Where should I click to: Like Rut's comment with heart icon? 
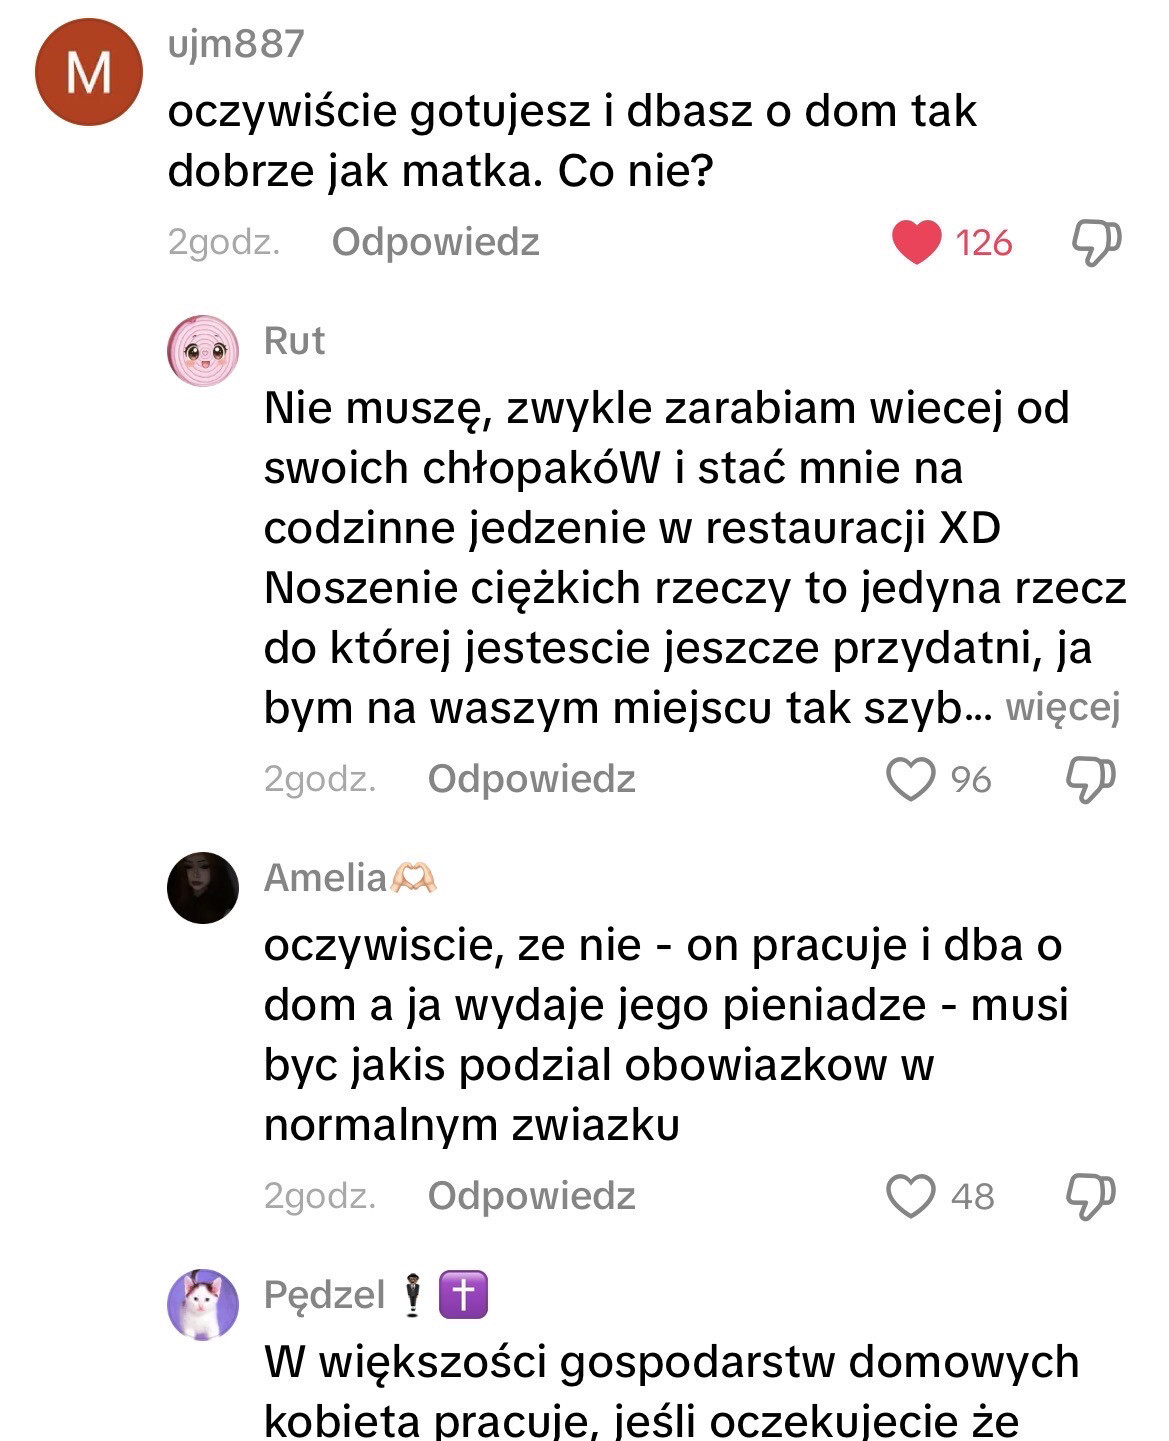click(x=910, y=779)
